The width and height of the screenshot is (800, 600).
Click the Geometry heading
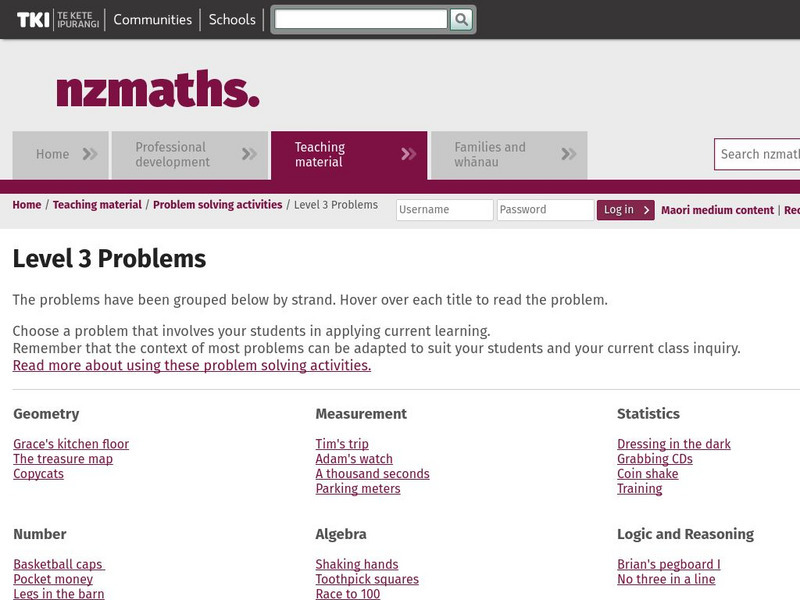click(x=46, y=414)
